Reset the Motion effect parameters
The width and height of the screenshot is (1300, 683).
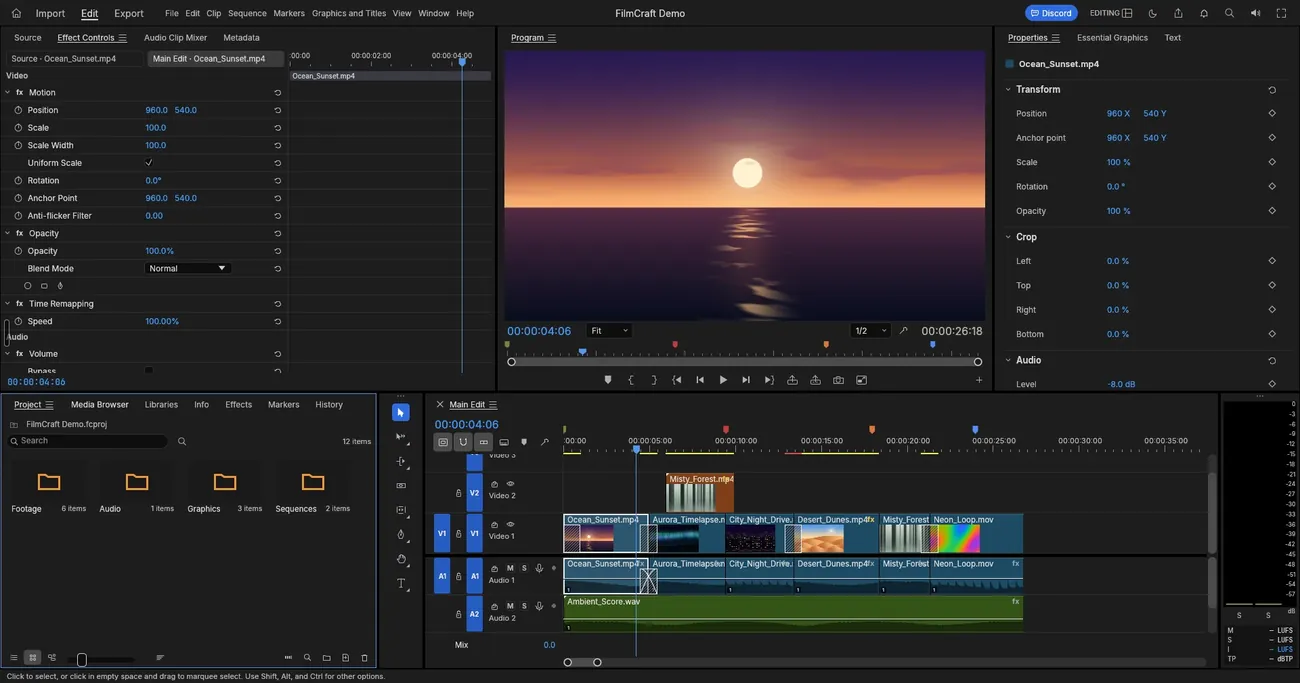click(x=277, y=93)
